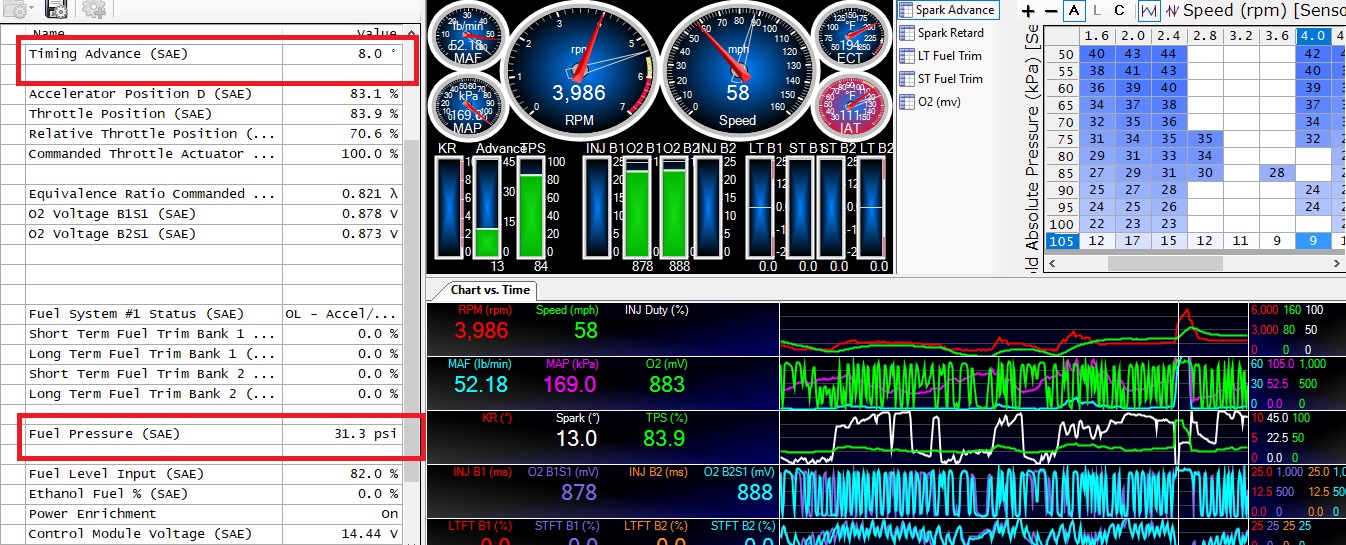Image resolution: width=1346 pixels, height=545 pixels.
Task: Click the red IAT temperature gauge
Action: pyautogui.click(x=848, y=105)
